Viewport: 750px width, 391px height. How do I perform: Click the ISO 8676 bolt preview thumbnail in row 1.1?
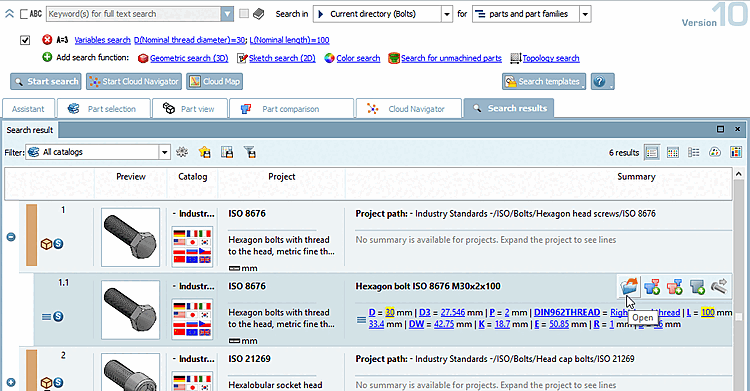tap(130, 310)
